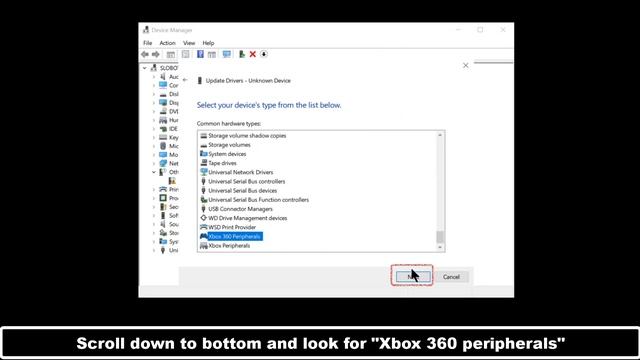Screen dimensions: 640x360
Task: Click the Update driver toolbar icon
Action: (x=242, y=54)
